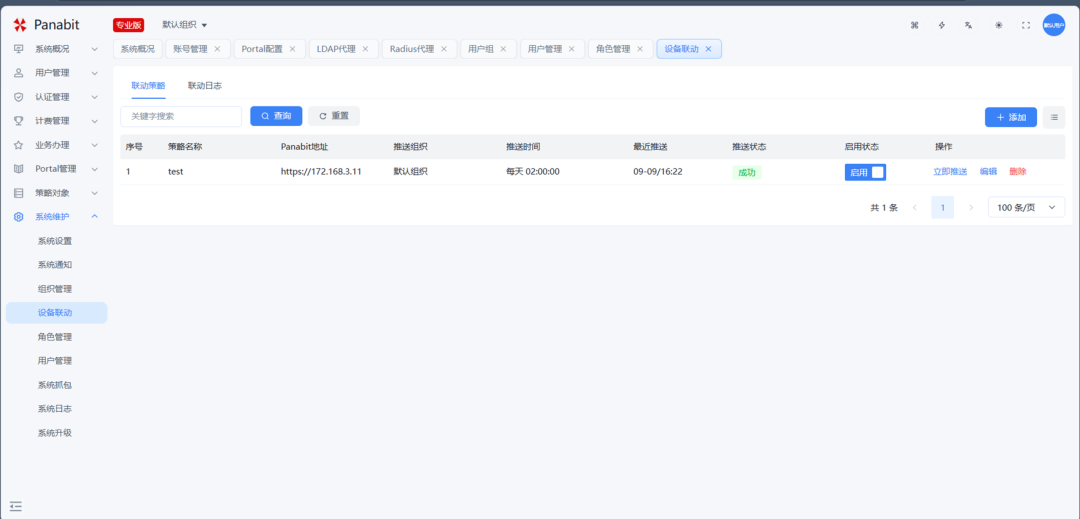Click the fullscreen icon in header

1026,25
